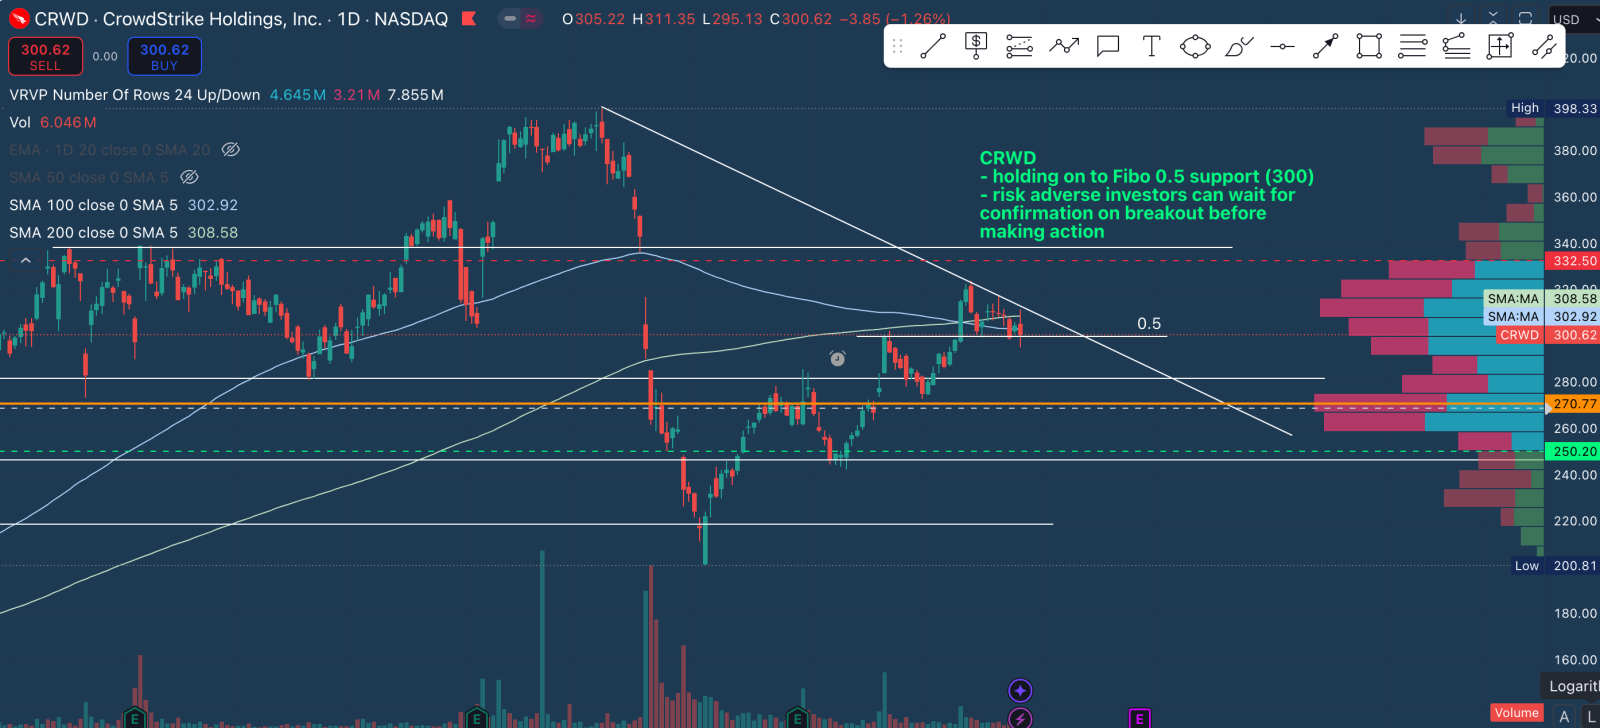Click the 300.62 SELL button
Image resolution: width=1600 pixels, height=728 pixels.
(x=45, y=56)
